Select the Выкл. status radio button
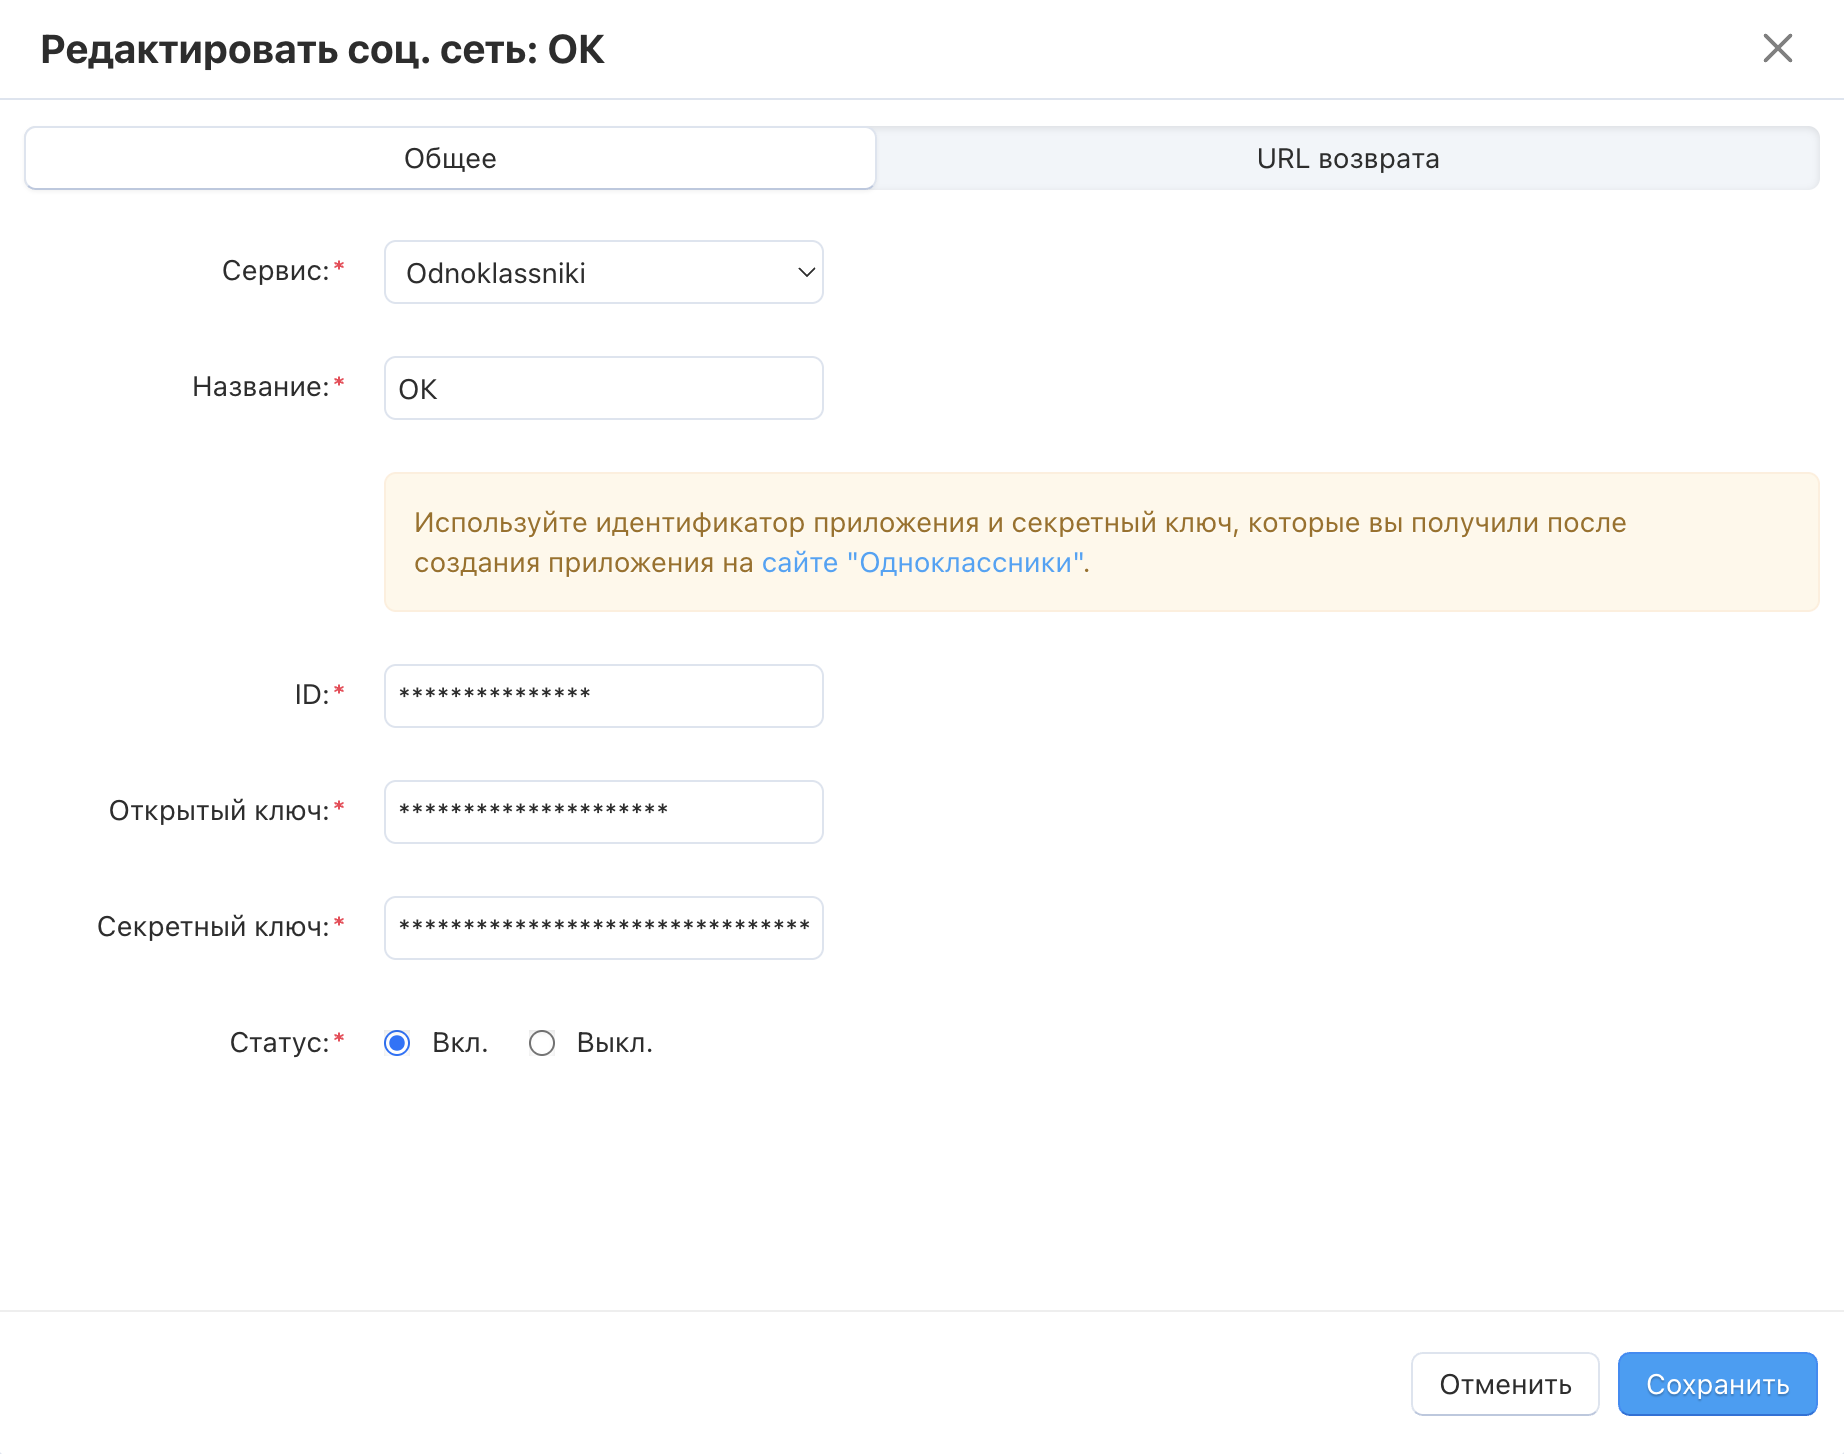 point(542,1043)
